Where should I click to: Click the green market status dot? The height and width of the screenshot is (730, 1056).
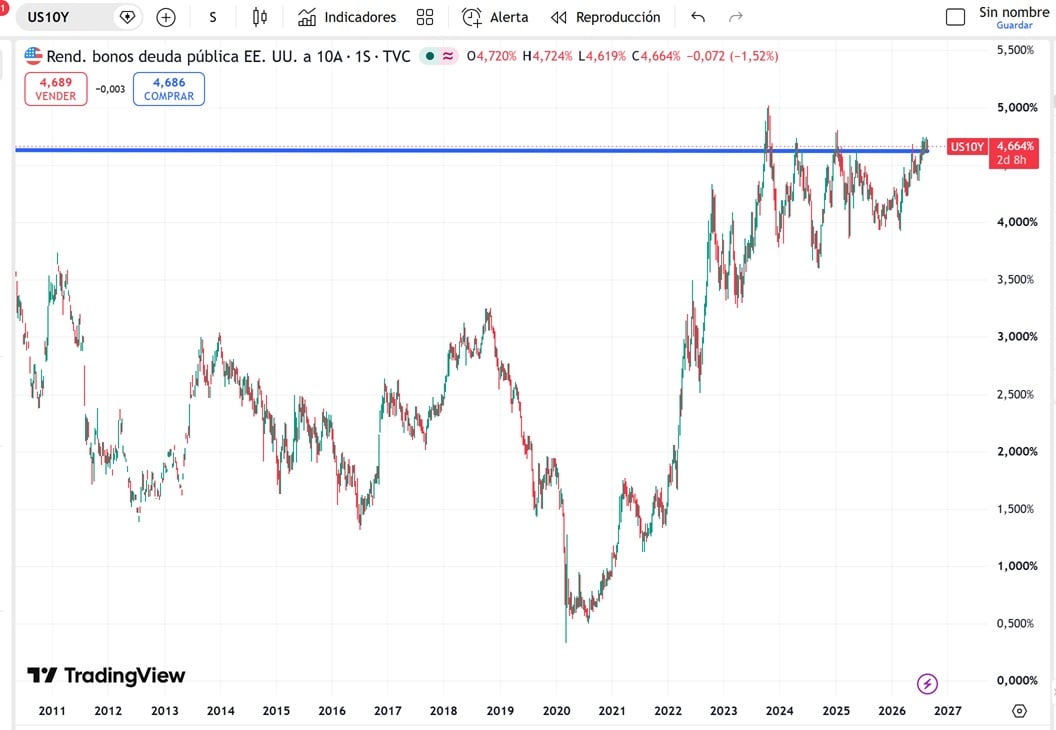tap(430, 57)
